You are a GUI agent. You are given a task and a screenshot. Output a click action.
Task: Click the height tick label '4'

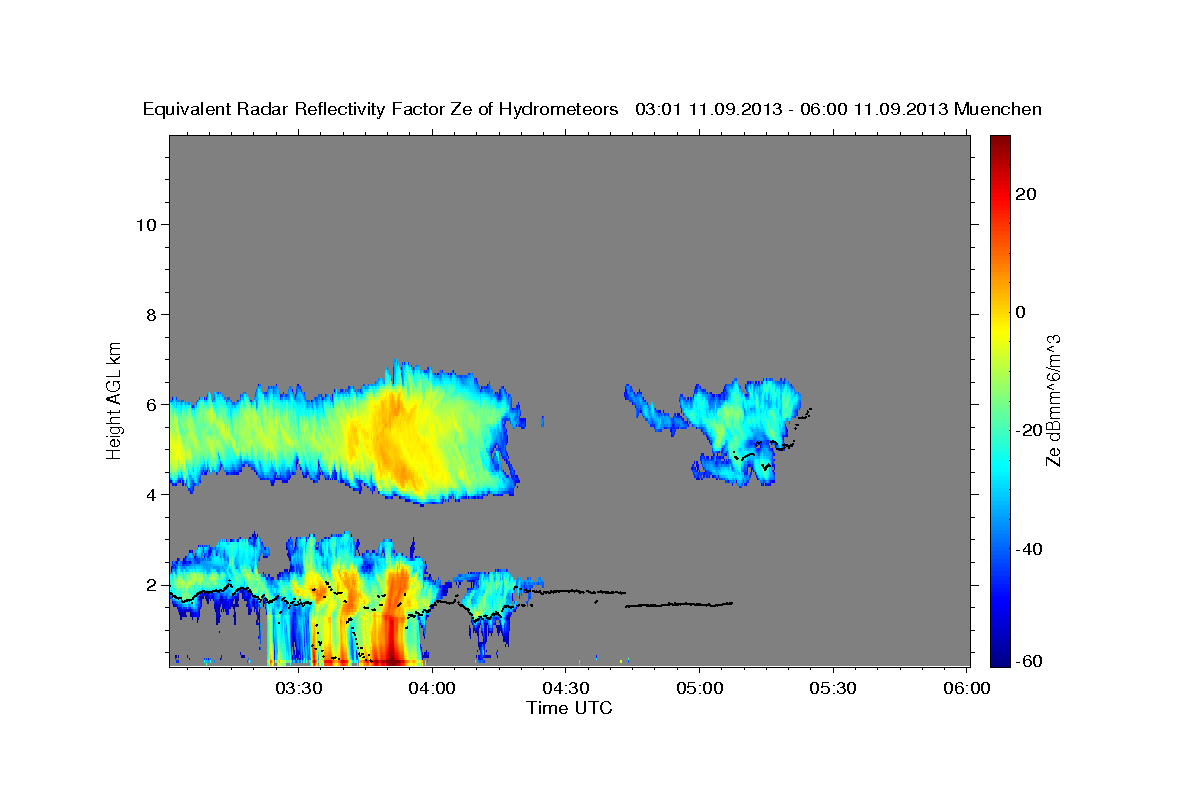point(152,495)
